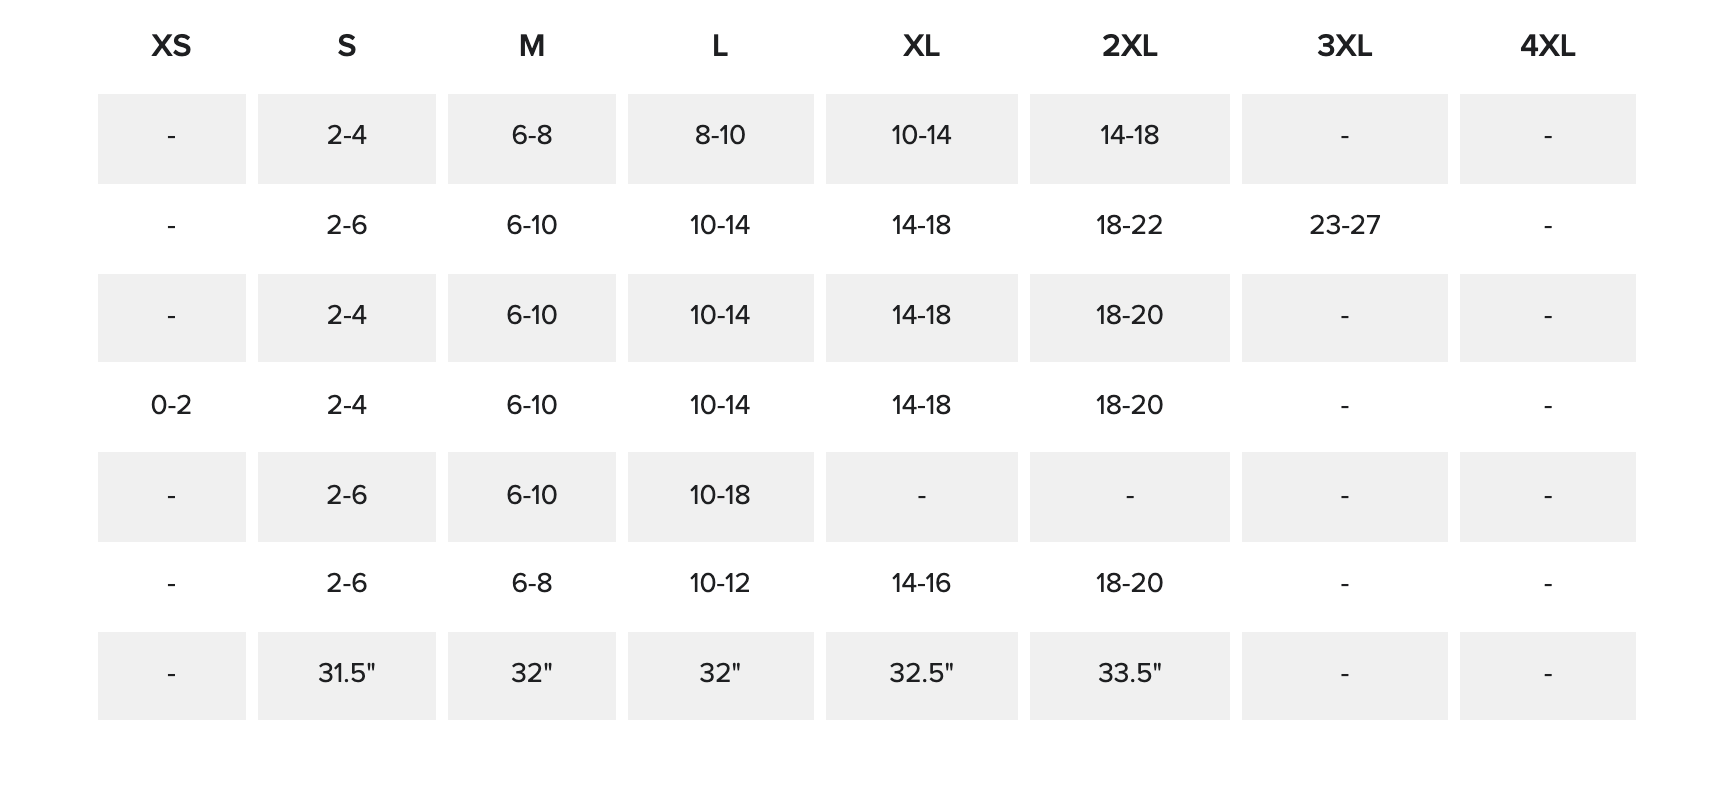
Task: Select the 4XL column header
Action: tap(1547, 46)
